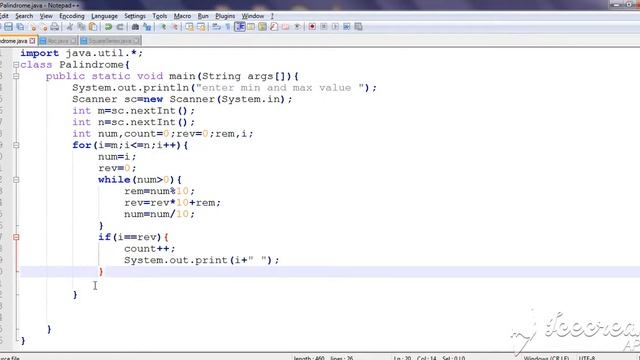Open the Window menu
Viewport: 640px width, 360px height.
click(x=253, y=16)
